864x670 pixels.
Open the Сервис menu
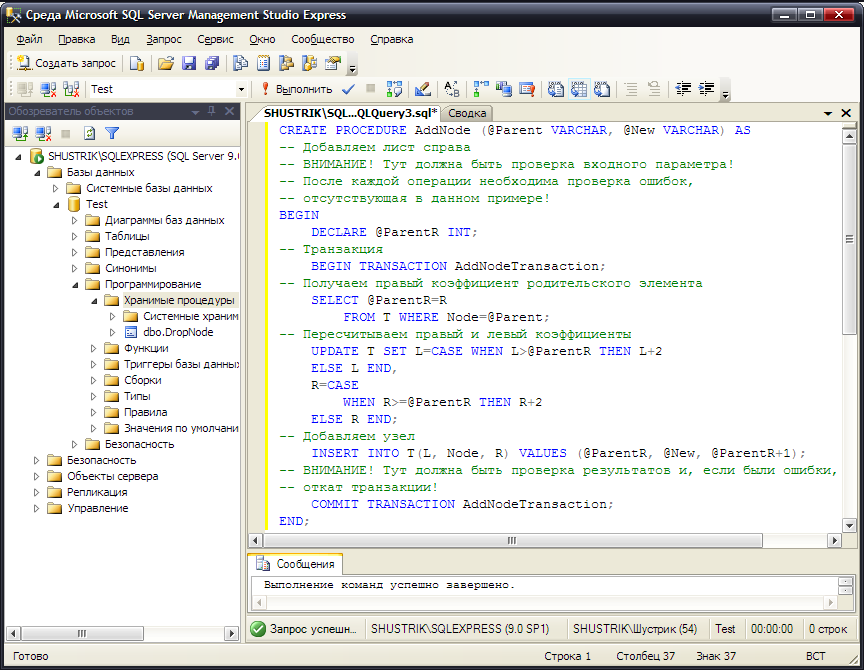coord(215,39)
